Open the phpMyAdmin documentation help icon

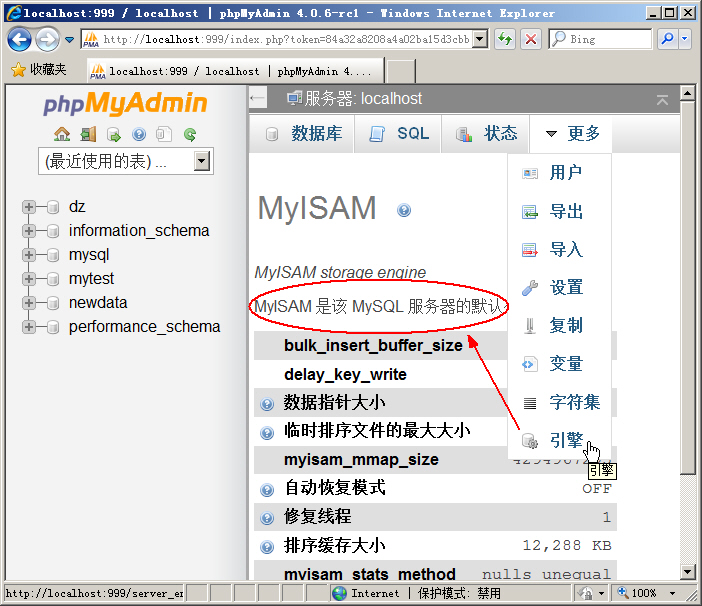[x=139, y=134]
